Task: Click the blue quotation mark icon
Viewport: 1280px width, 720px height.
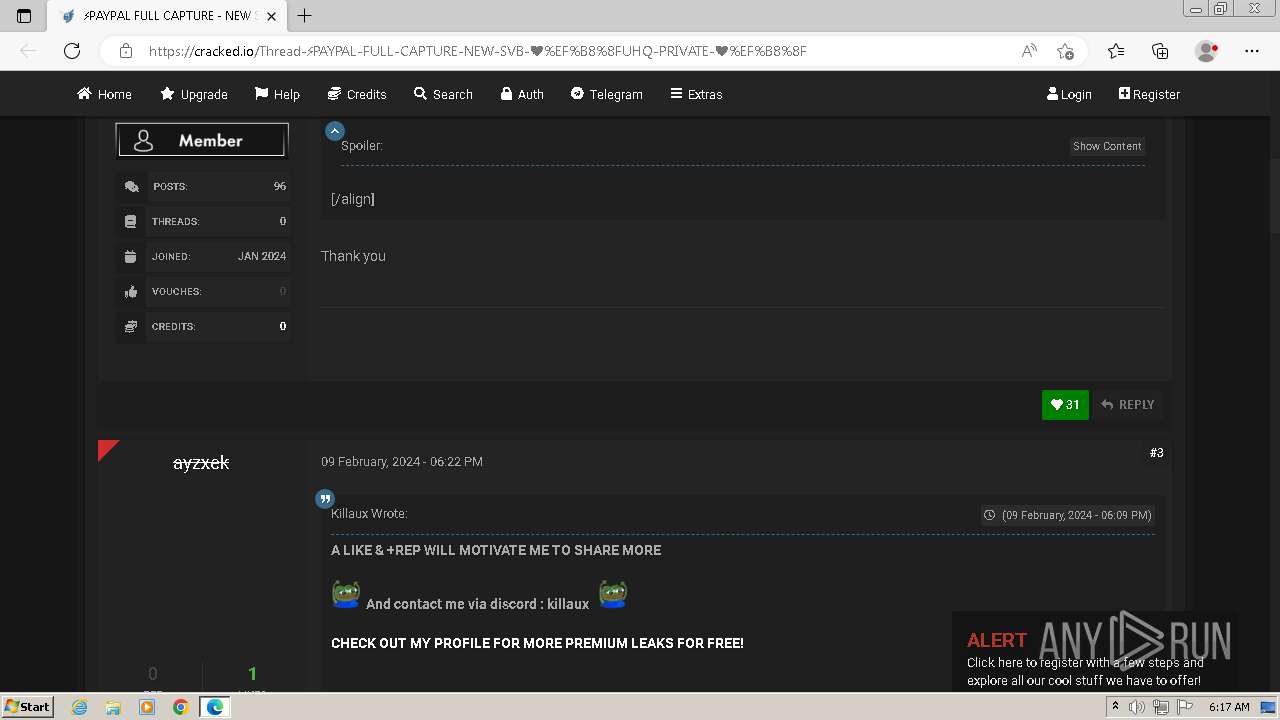Action: 325,498
